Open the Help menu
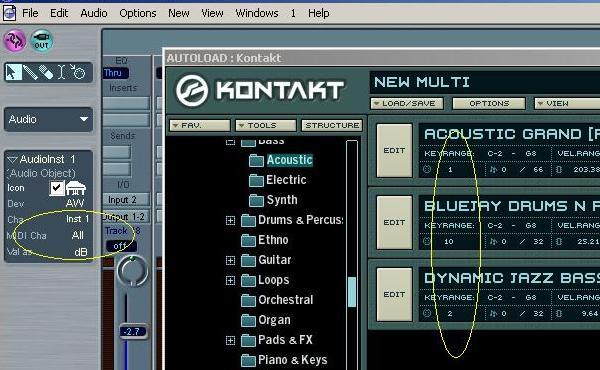Image resolution: width=600 pixels, height=370 pixels. (x=318, y=13)
